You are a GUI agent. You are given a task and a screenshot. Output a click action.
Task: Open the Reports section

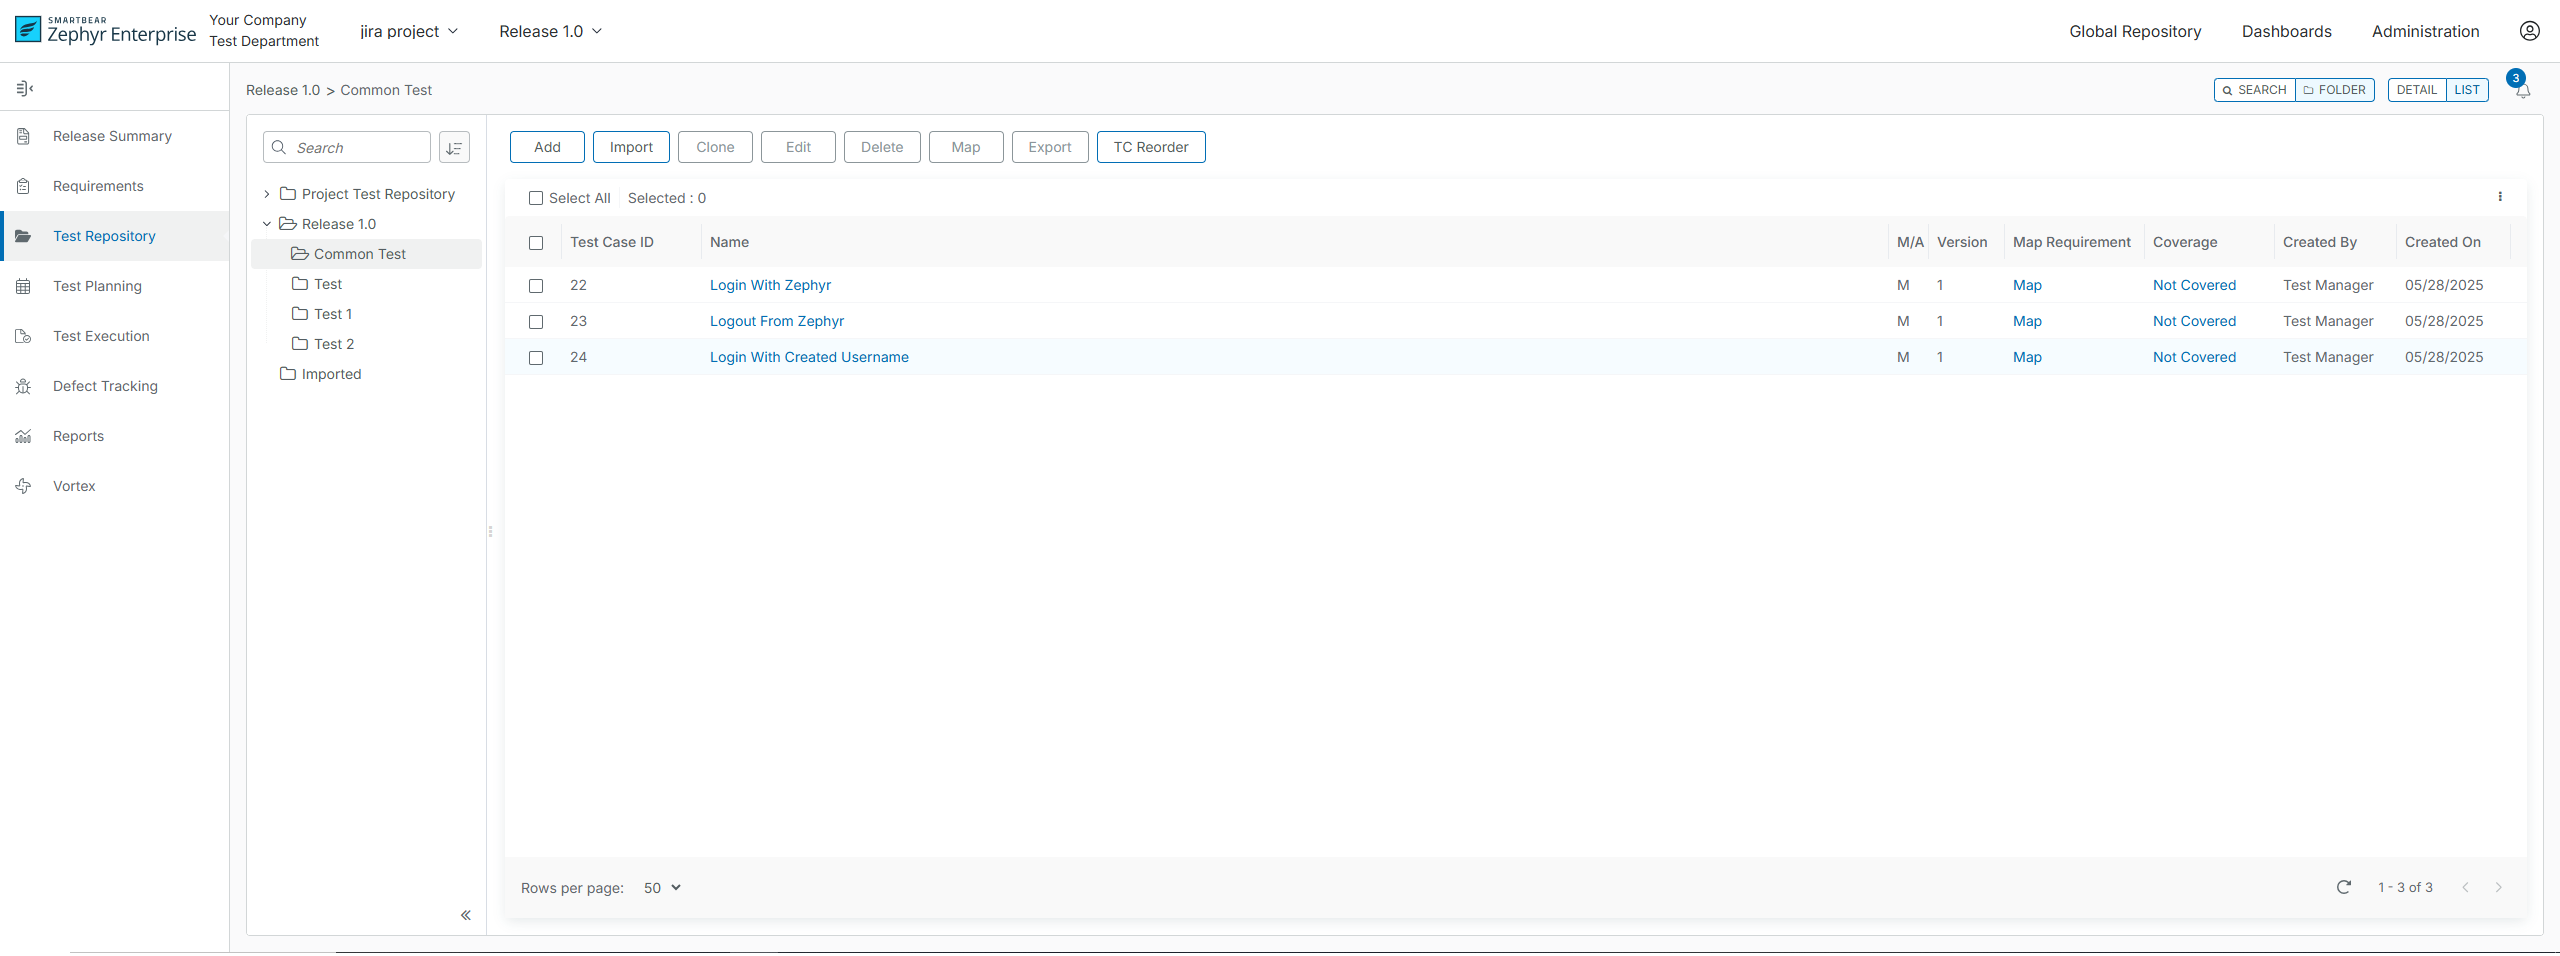click(78, 436)
